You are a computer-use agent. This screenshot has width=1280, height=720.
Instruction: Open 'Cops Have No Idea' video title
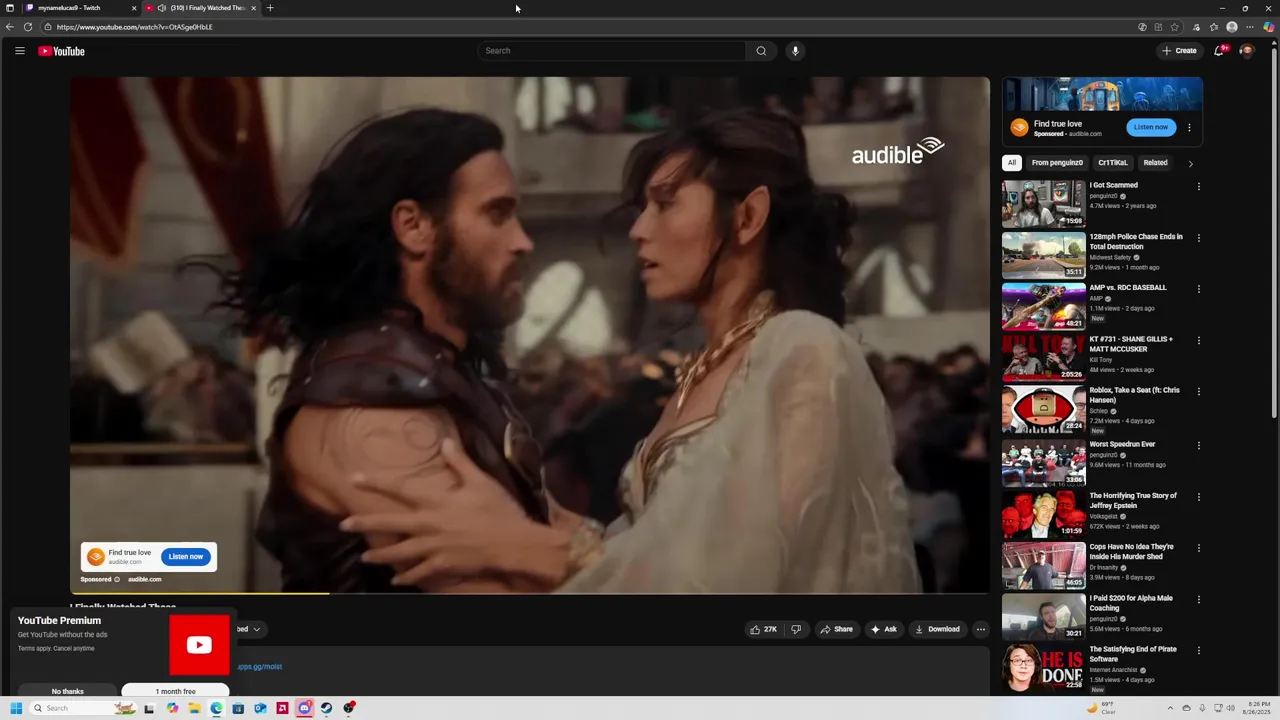1132,552
